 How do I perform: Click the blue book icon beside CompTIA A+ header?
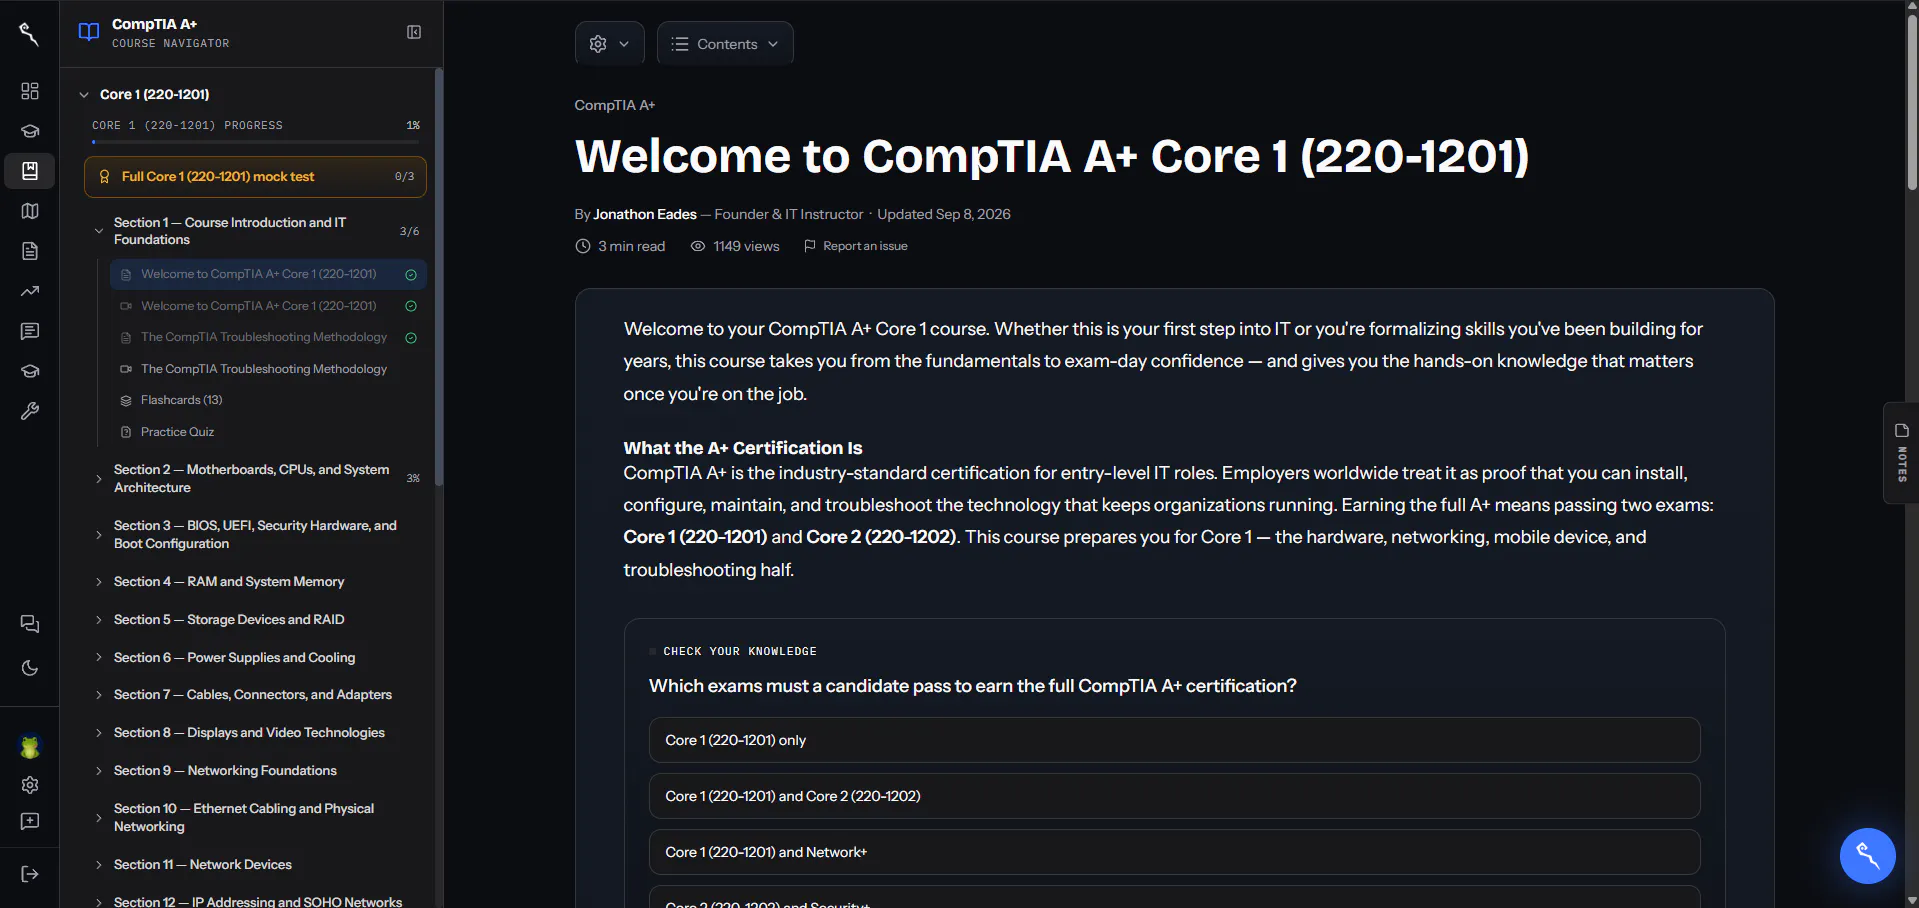(89, 32)
